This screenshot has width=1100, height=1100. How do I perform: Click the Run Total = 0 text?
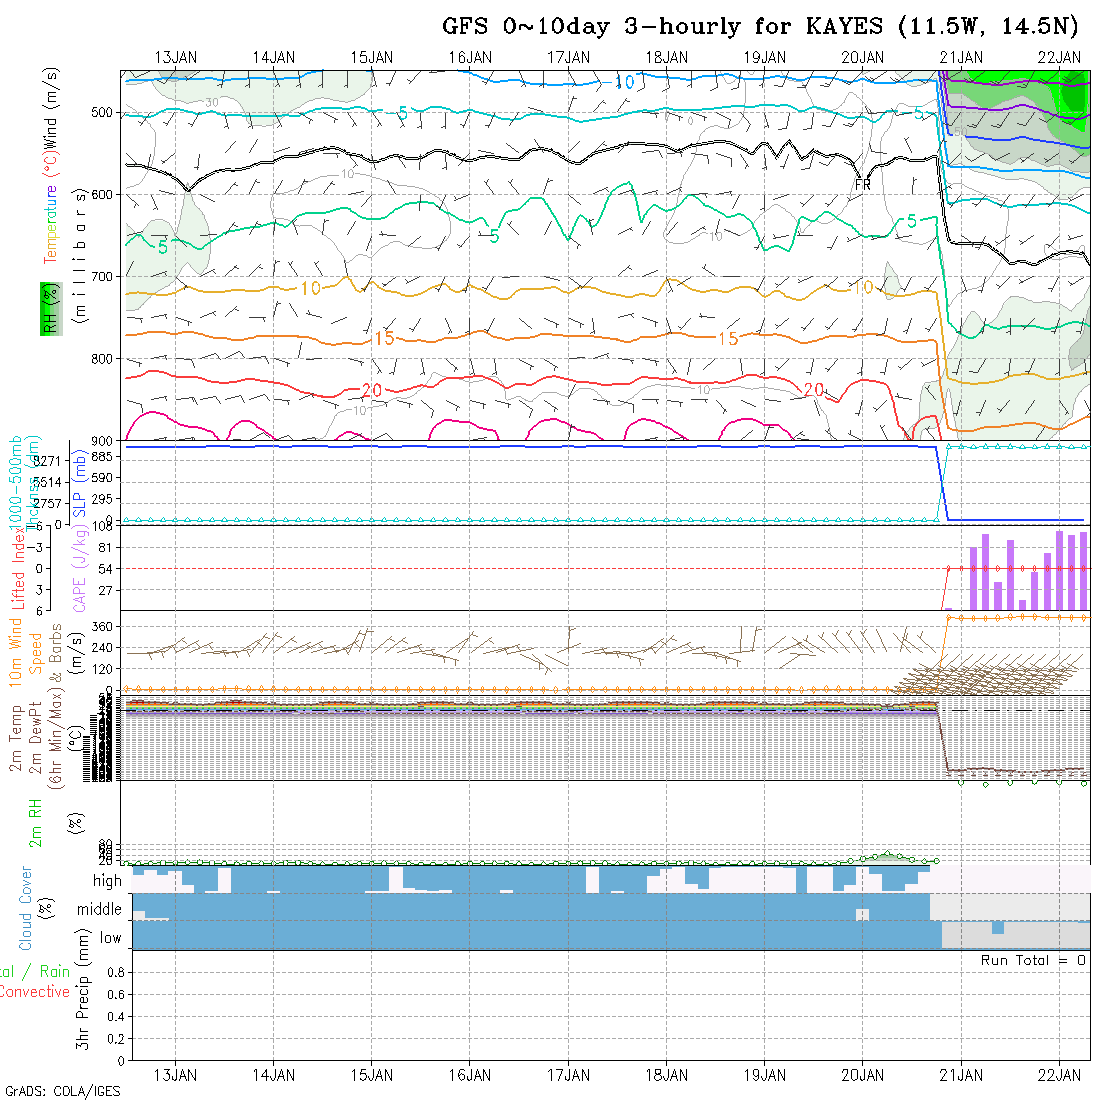coord(1034,960)
